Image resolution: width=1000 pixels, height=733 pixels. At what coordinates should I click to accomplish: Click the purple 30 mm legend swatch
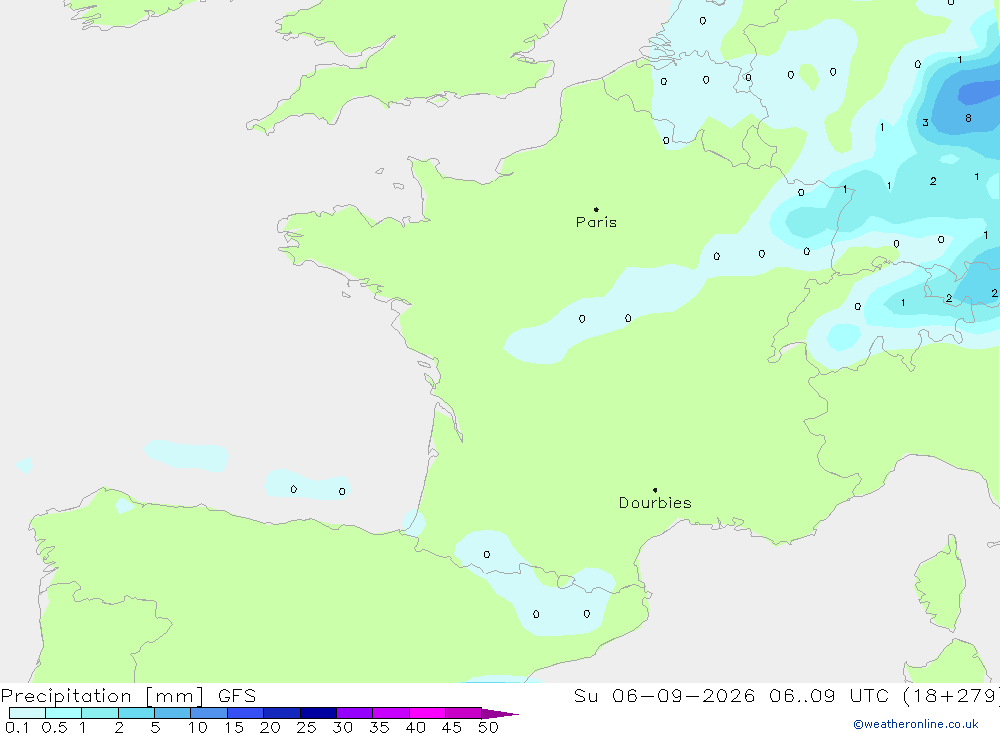click(354, 713)
